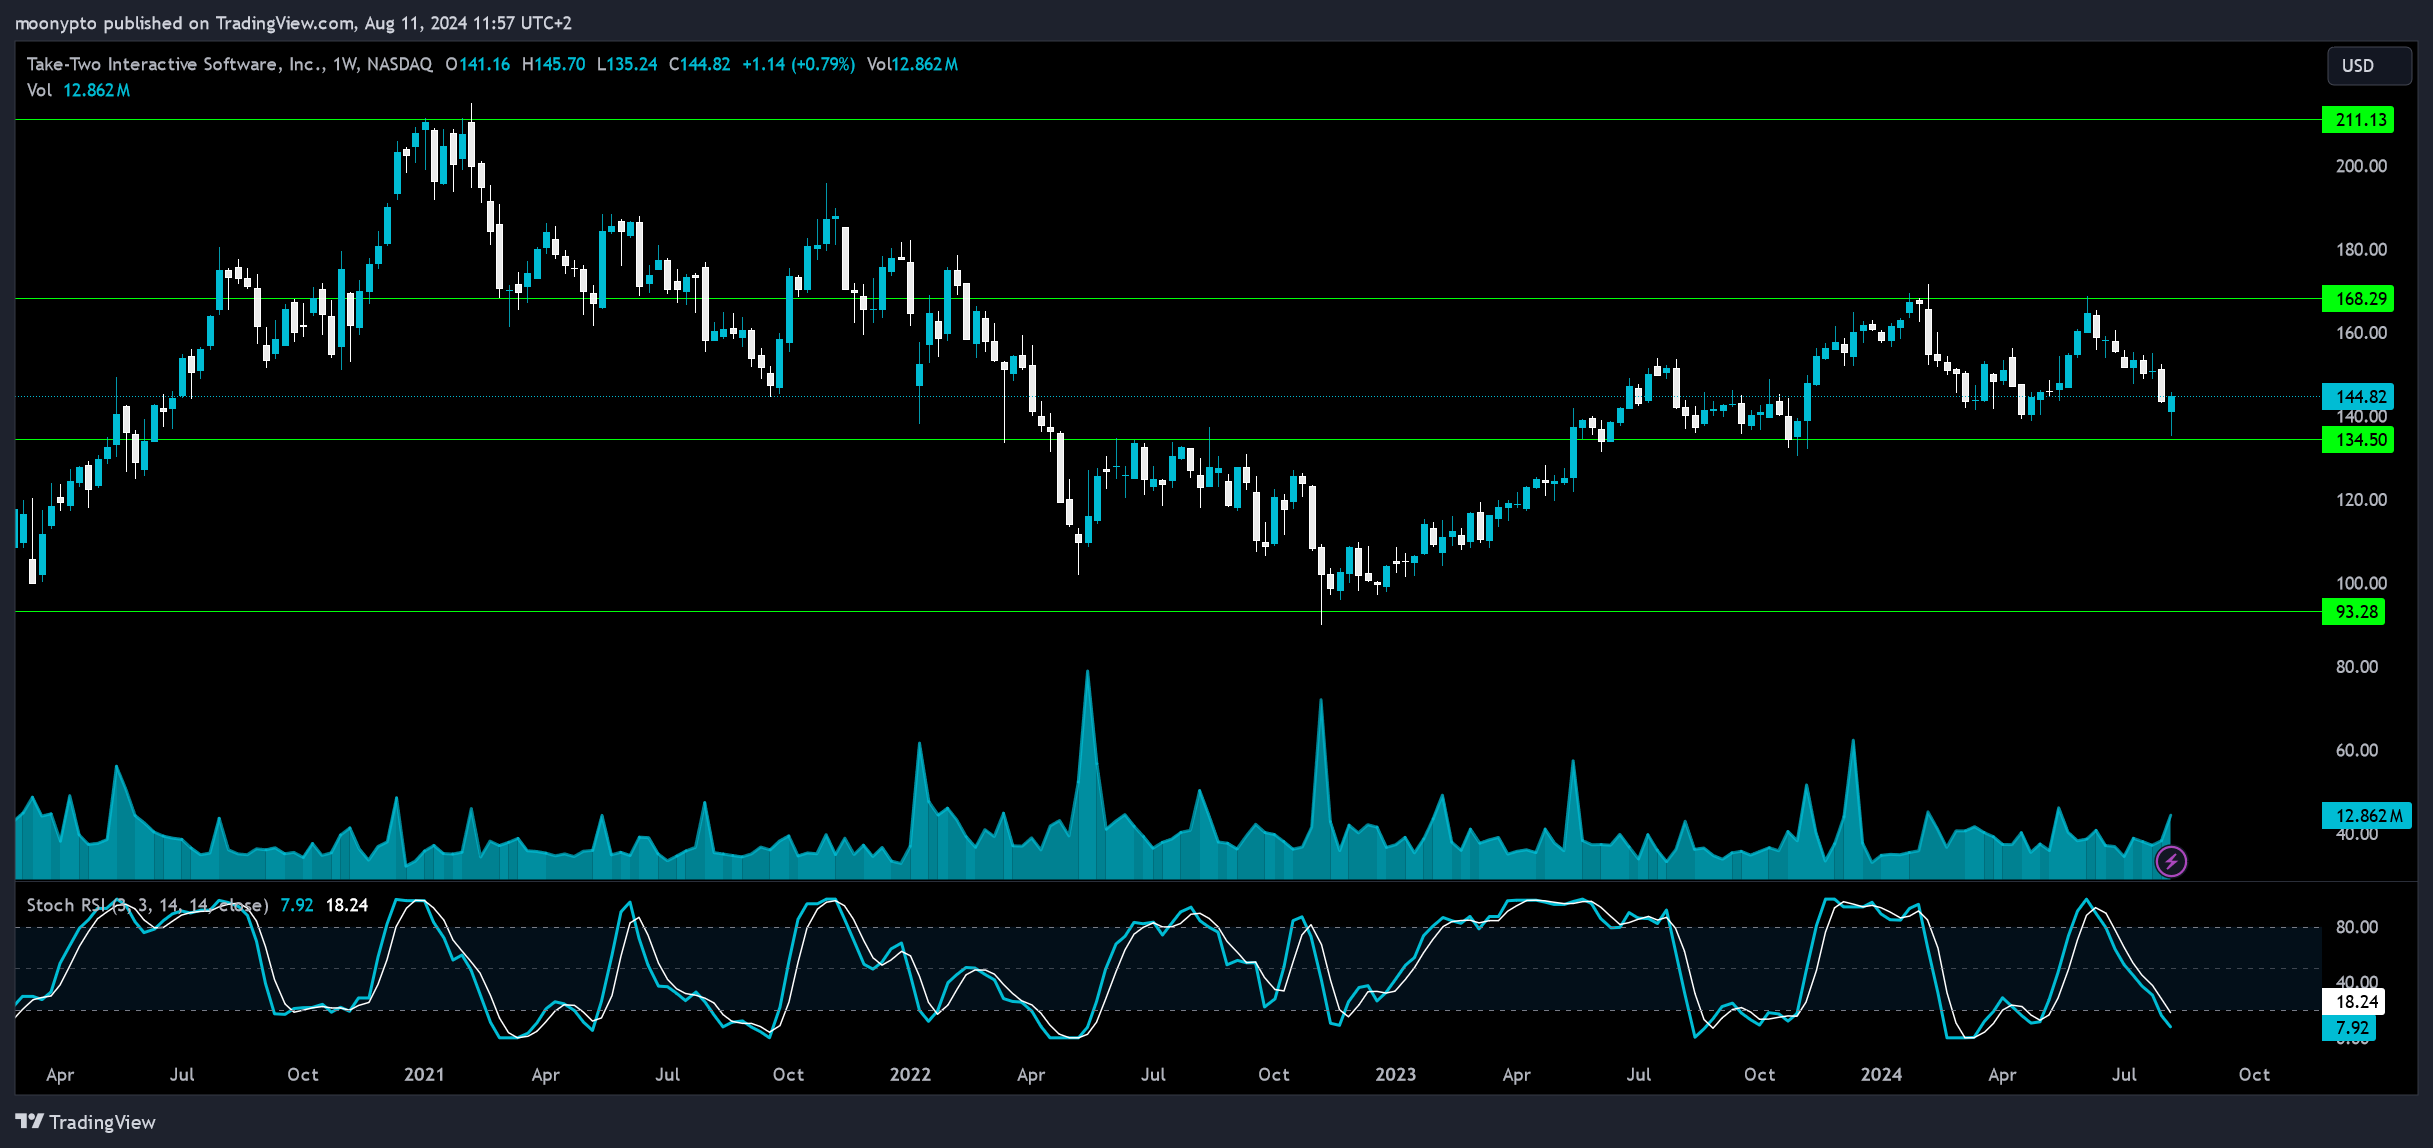Click the O141.16 open value in header
Image resolution: width=2433 pixels, height=1148 pixels.
(478, 64)
